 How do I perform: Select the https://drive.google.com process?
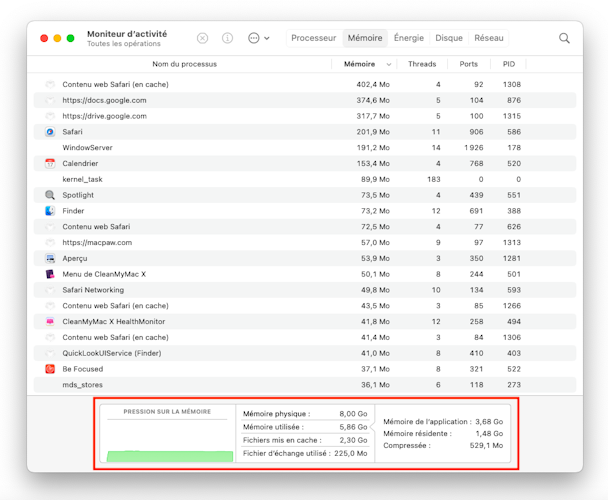[105, 116]
